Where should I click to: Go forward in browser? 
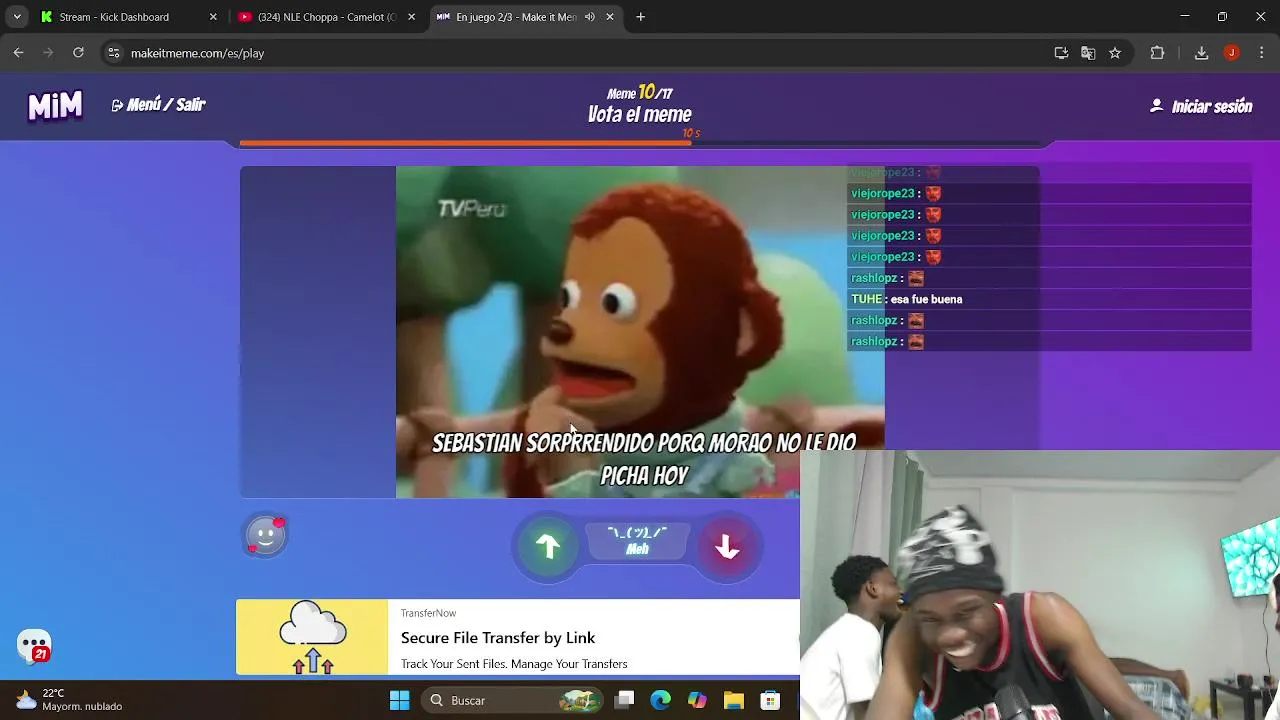[x=48, y=53]
